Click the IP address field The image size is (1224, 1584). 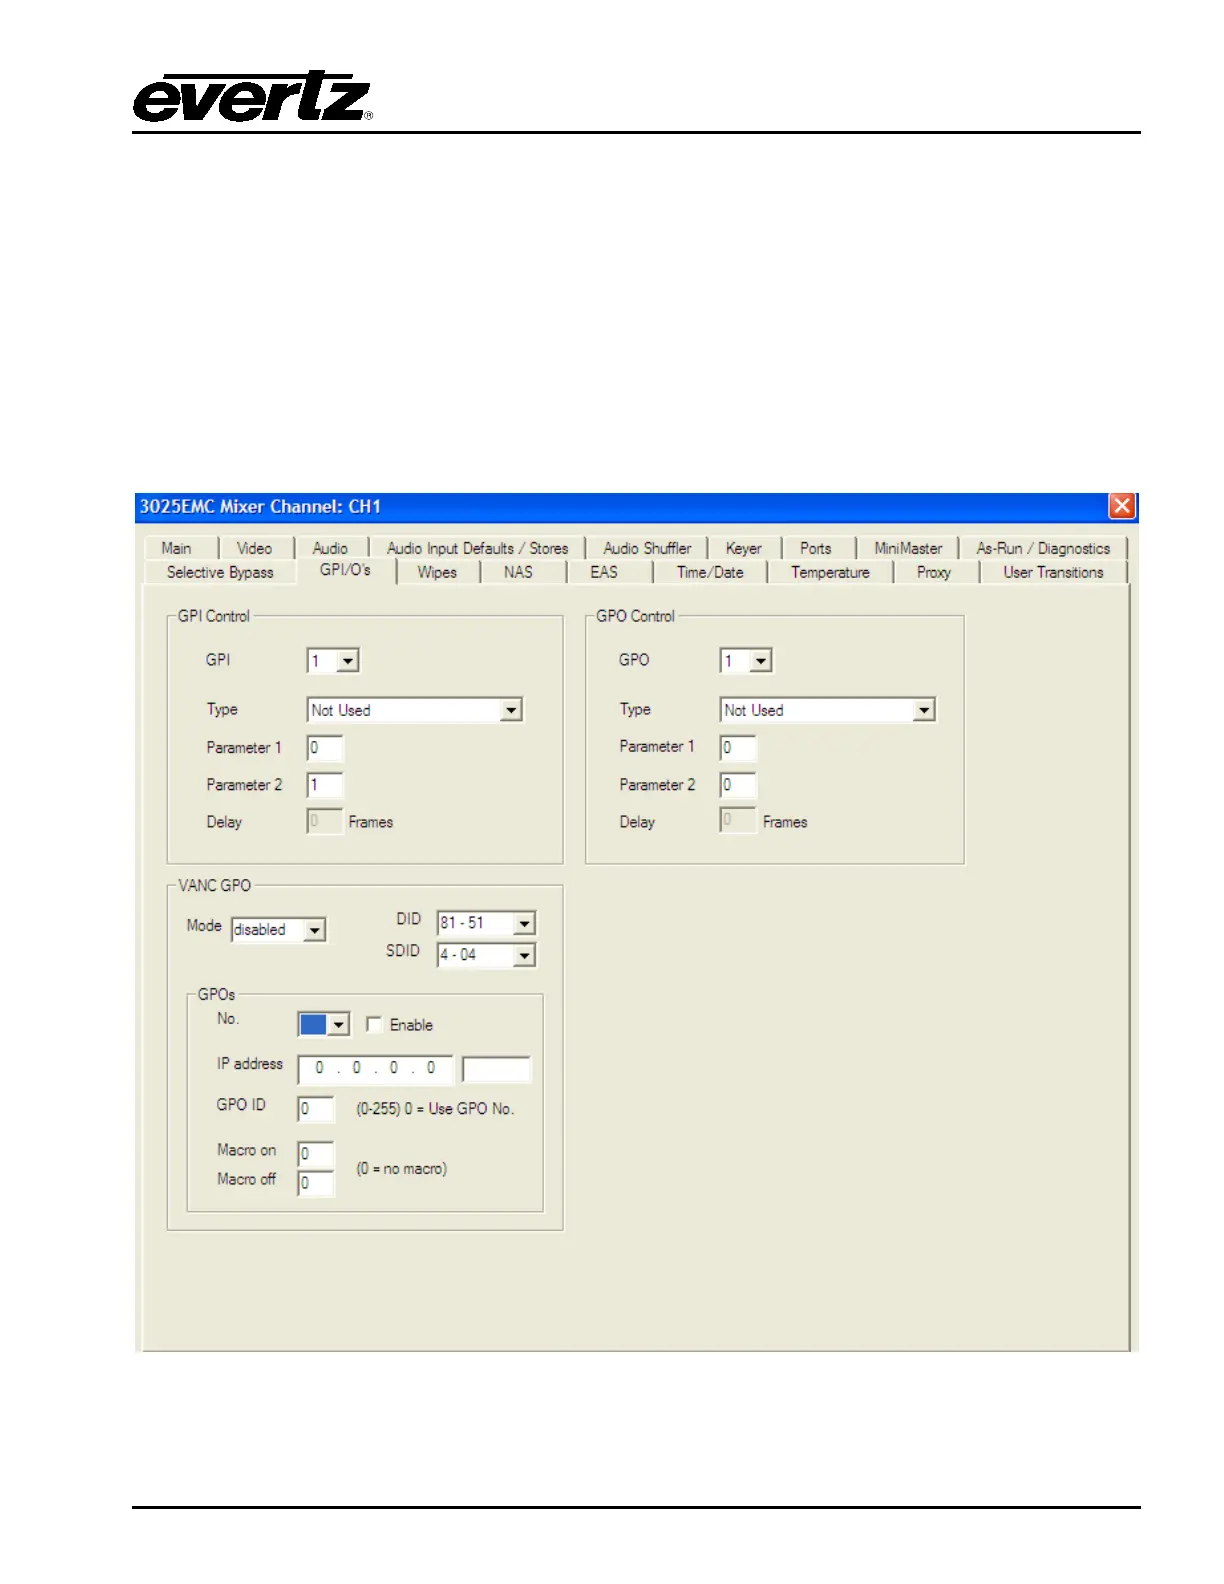pyautogui.click(x=376, y=1069)
